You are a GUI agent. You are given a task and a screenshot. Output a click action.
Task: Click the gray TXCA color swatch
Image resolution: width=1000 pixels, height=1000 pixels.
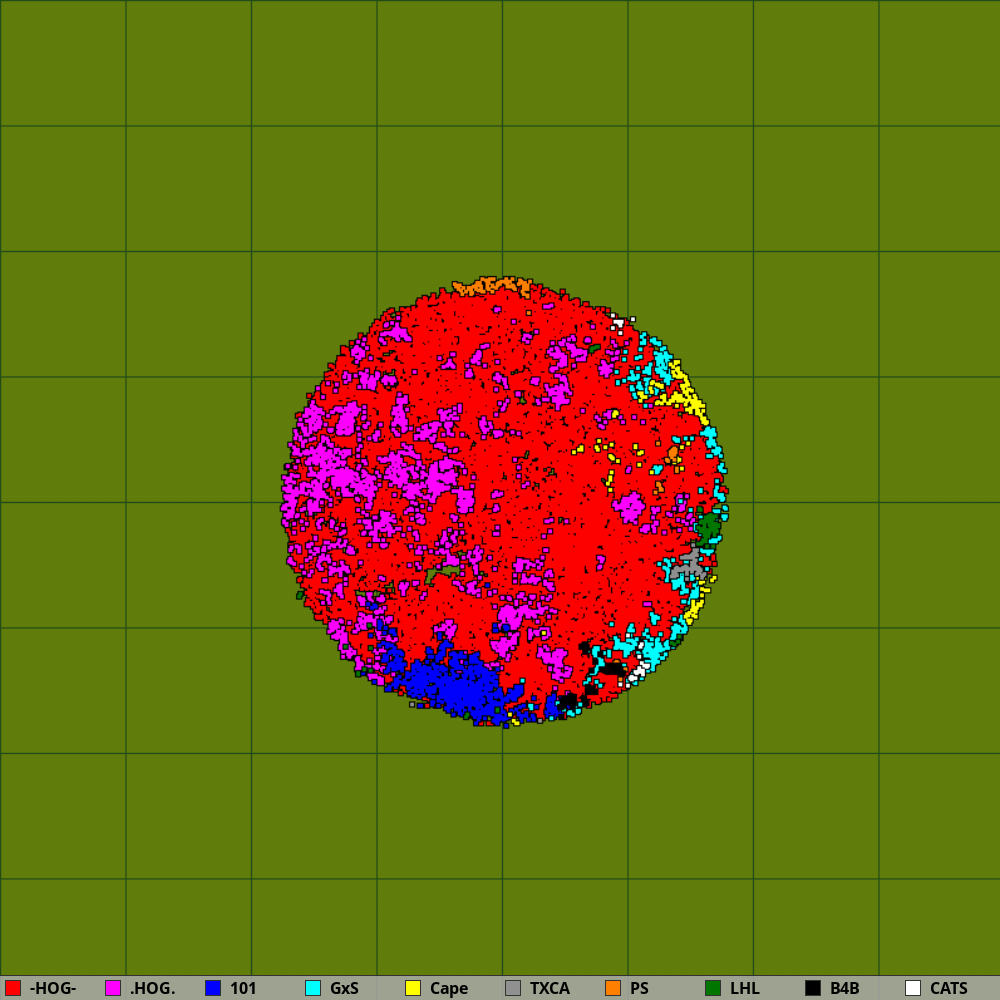[513, 988]
